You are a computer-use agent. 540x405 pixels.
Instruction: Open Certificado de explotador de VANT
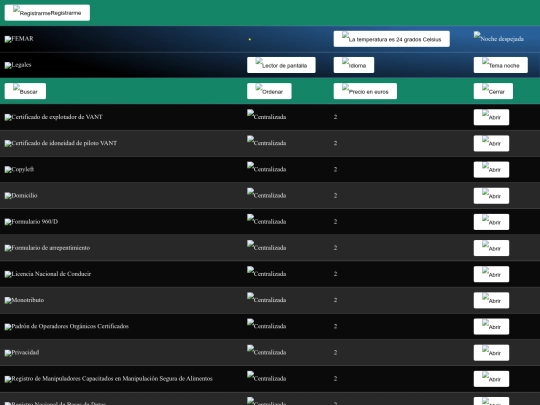point(491,117)
